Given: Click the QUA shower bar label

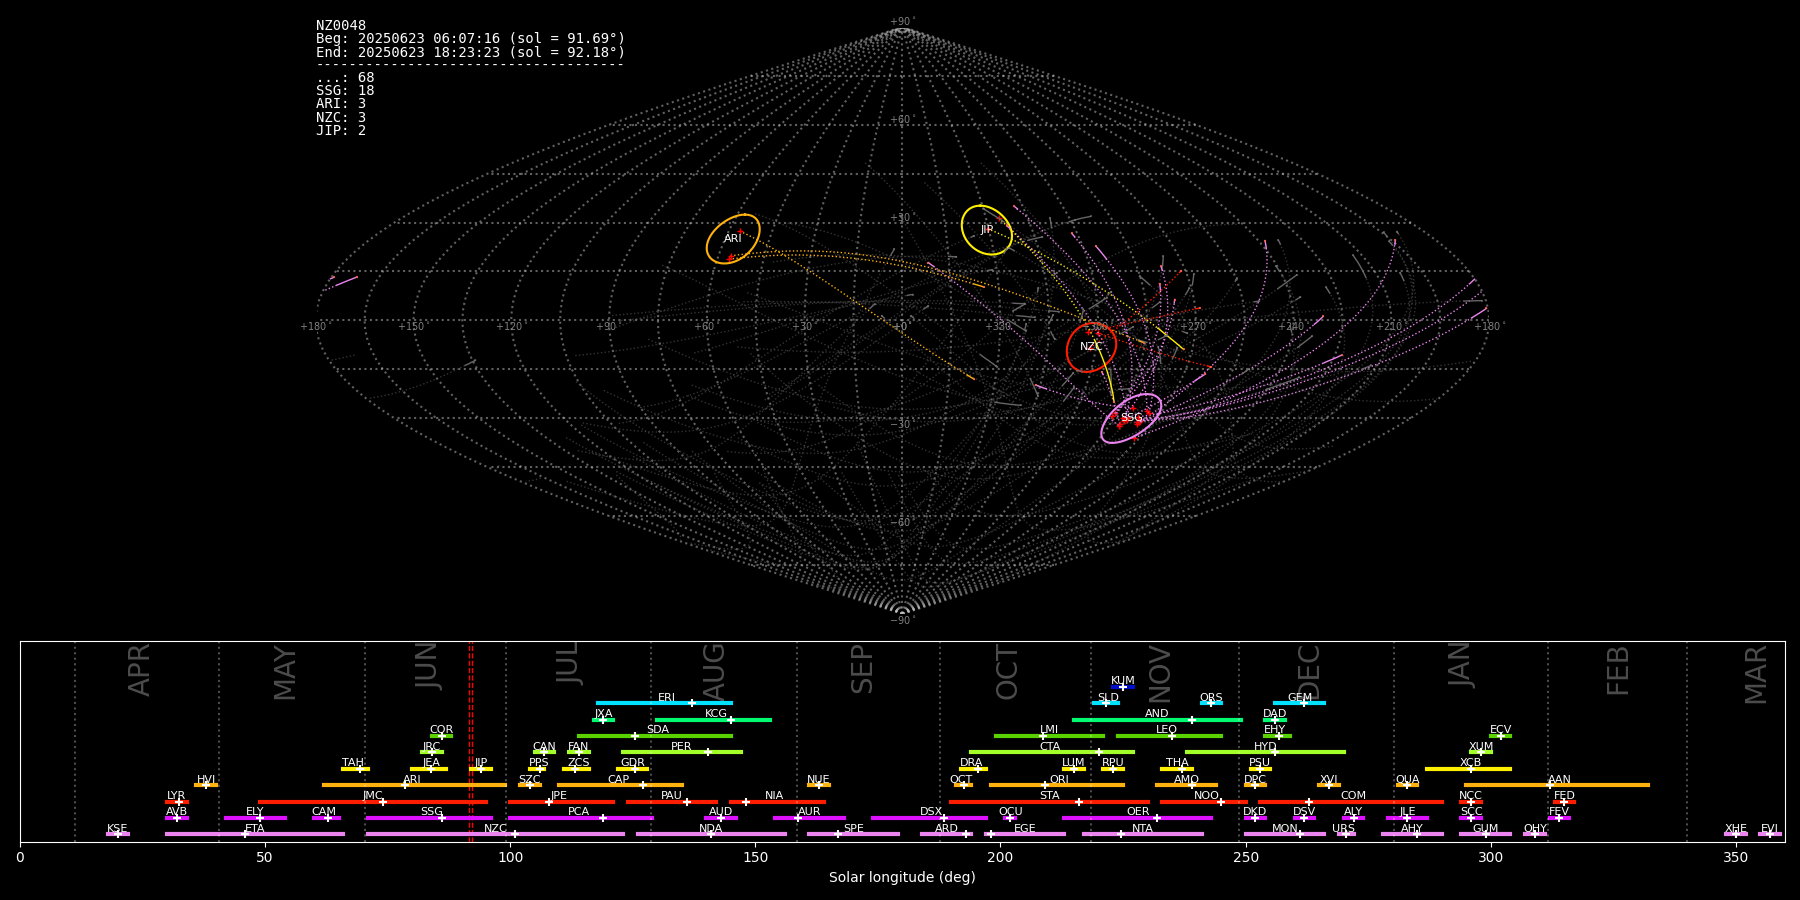Looking at the screenshot, I should 1408,780.
